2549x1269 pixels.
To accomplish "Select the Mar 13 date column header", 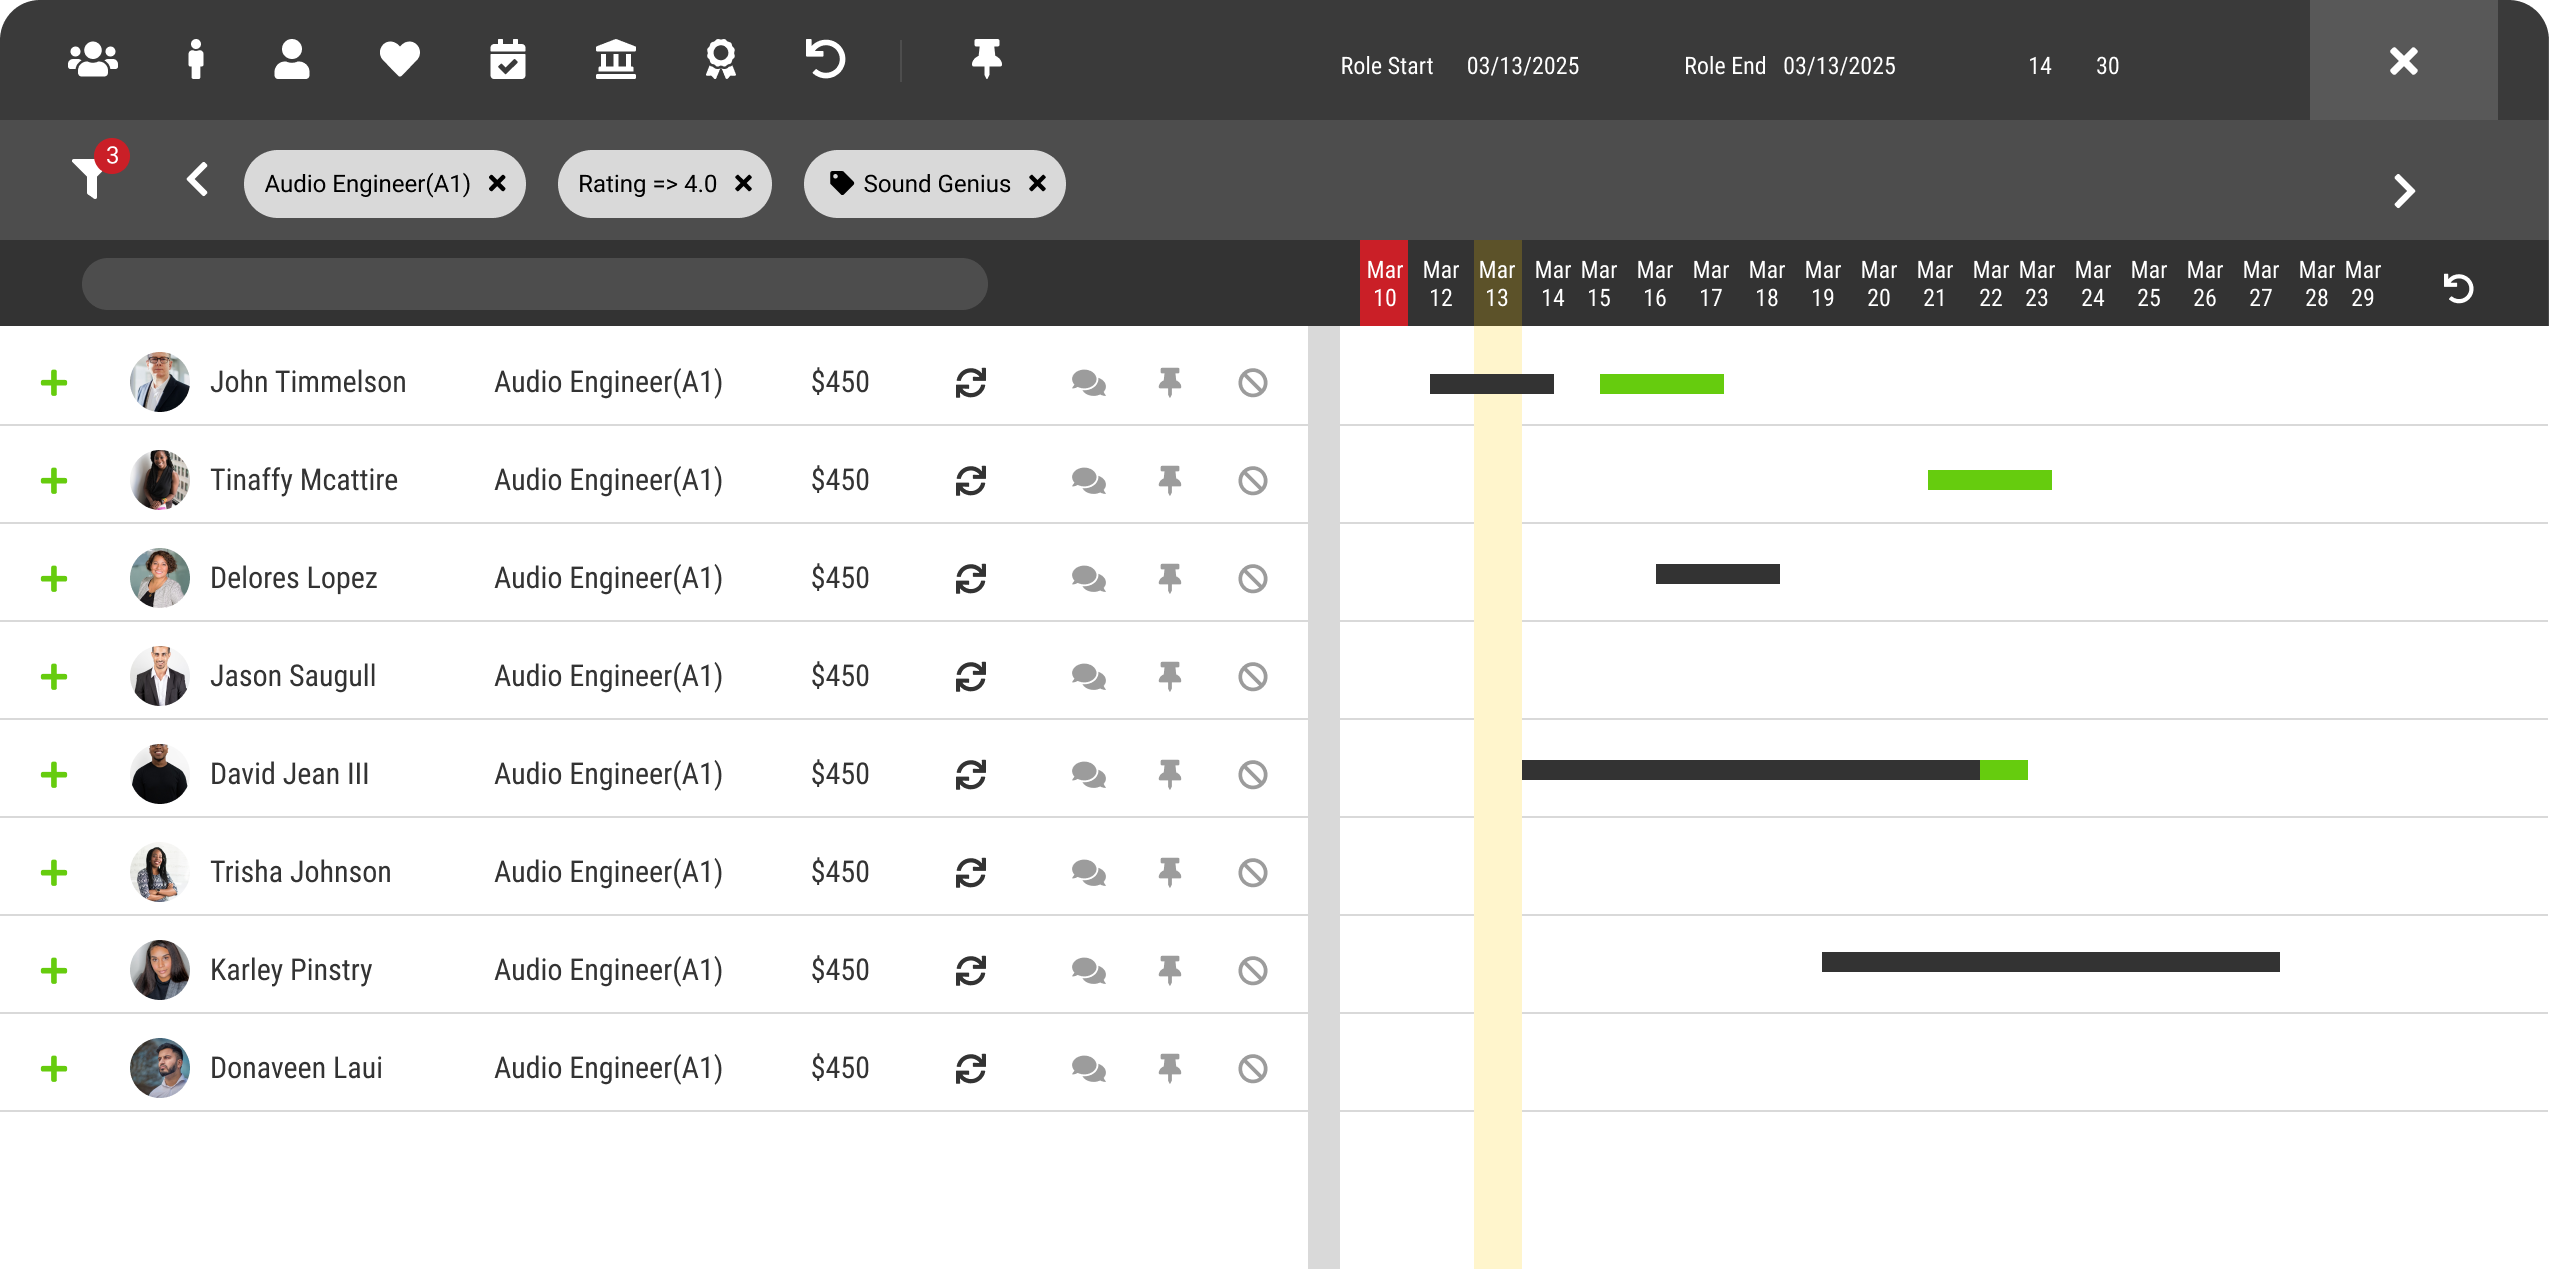I will point(1497,284).
